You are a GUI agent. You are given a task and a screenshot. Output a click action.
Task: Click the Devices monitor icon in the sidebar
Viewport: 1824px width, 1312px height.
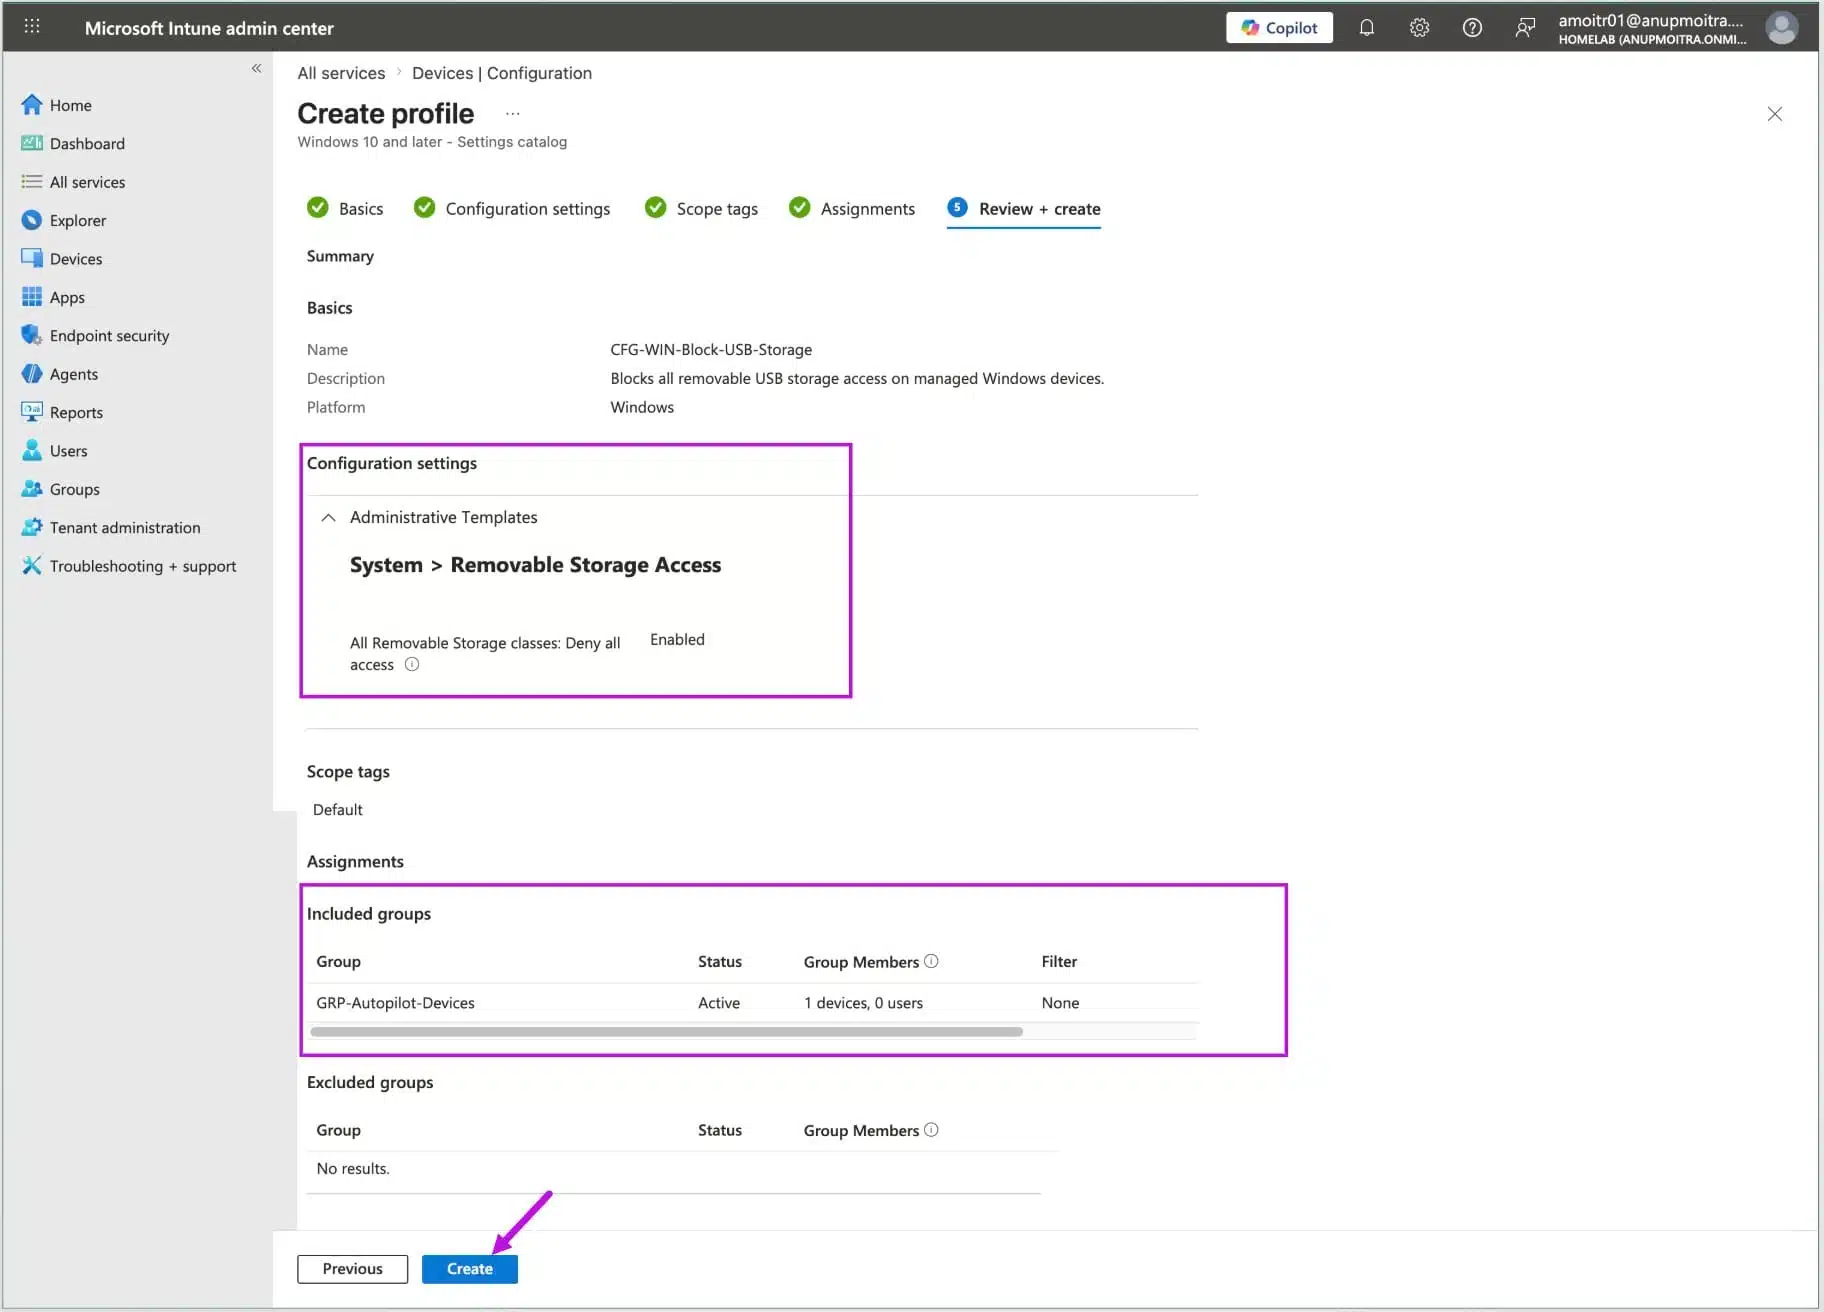pyautogui.click(x=32, y=258)
